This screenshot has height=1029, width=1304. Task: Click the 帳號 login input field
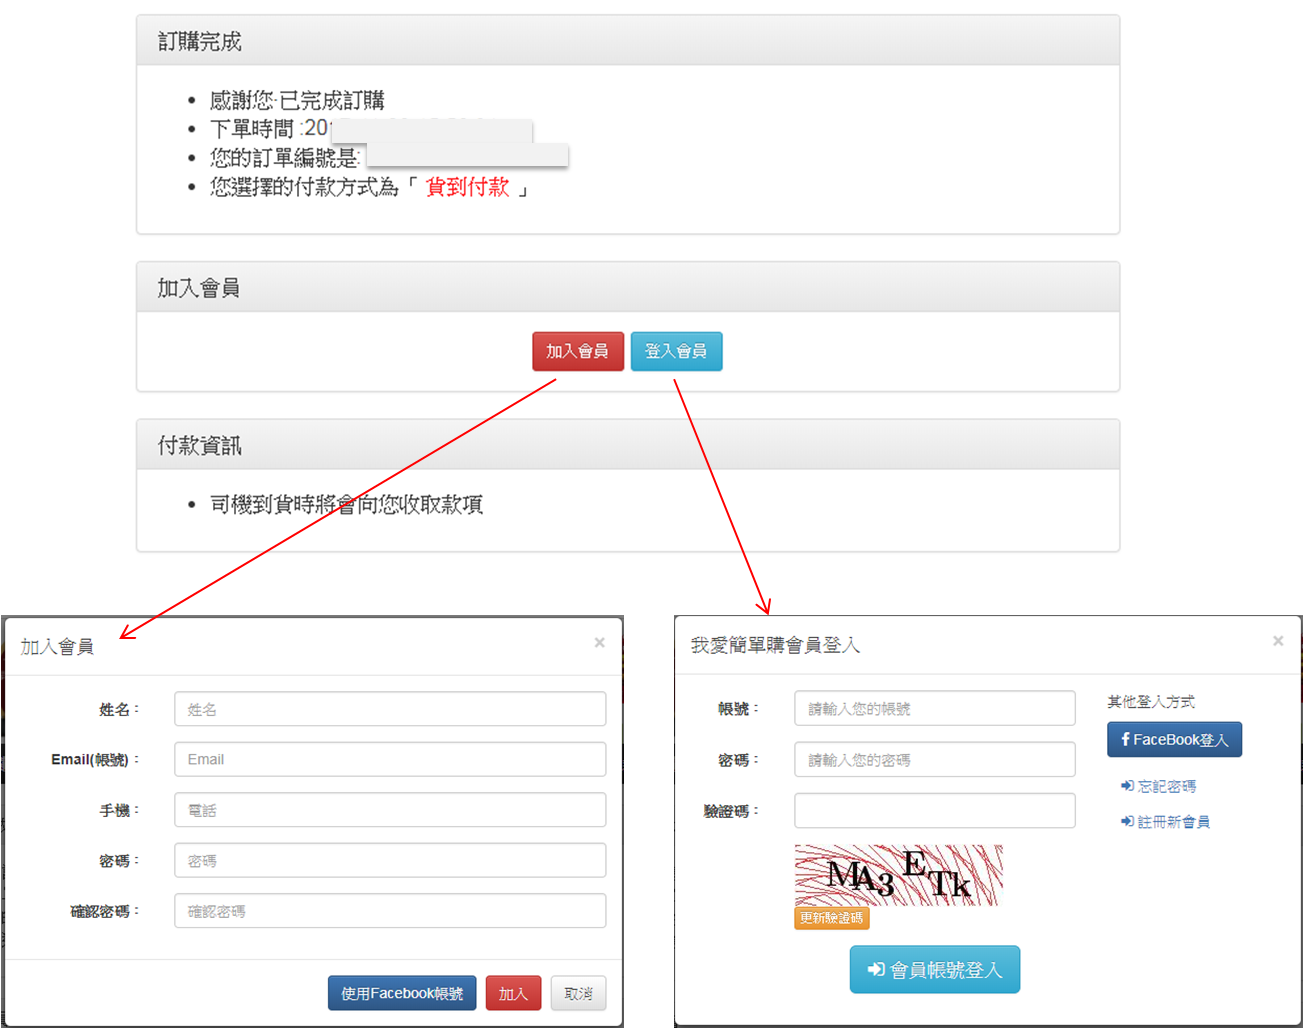pyautogui.click(x=934, y=708)
